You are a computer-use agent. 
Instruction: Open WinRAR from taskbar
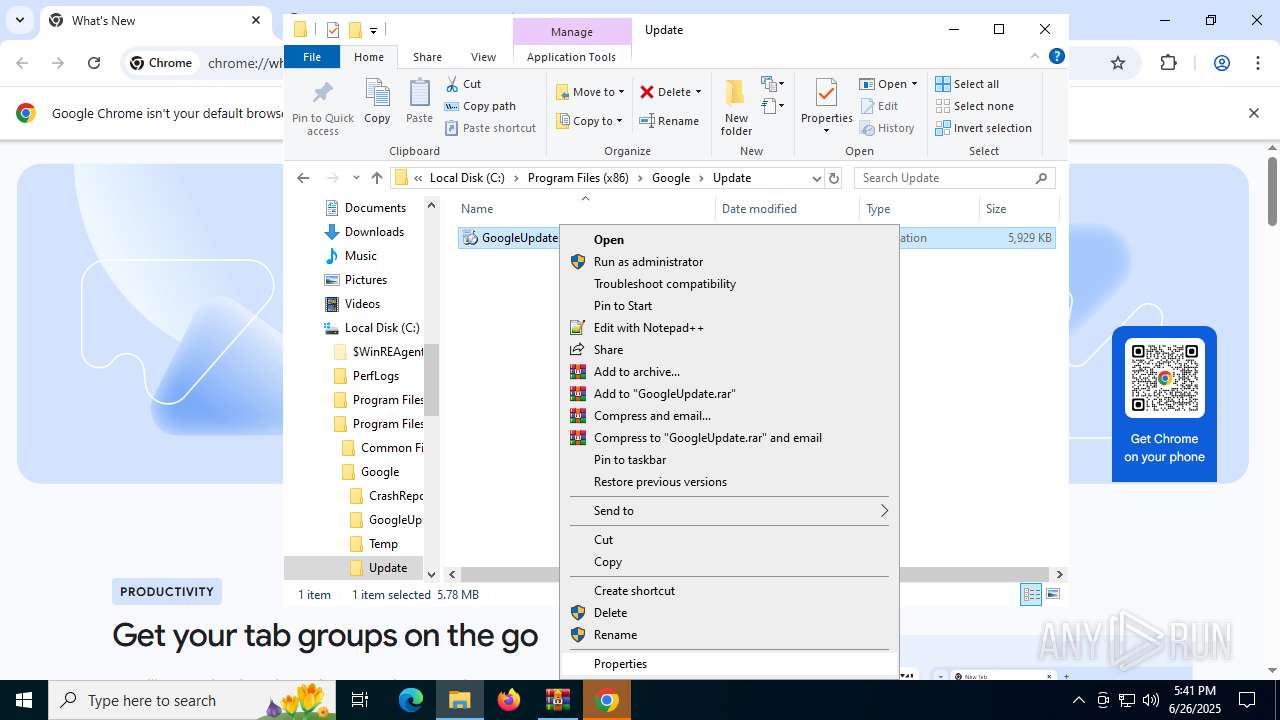(x=558, y=700)
